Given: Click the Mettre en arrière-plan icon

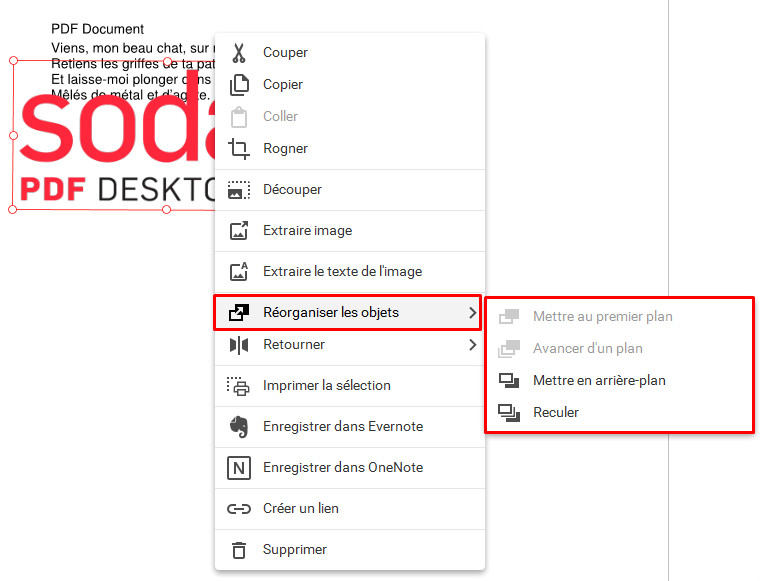Looking at the screenshot, I should 509,381.
